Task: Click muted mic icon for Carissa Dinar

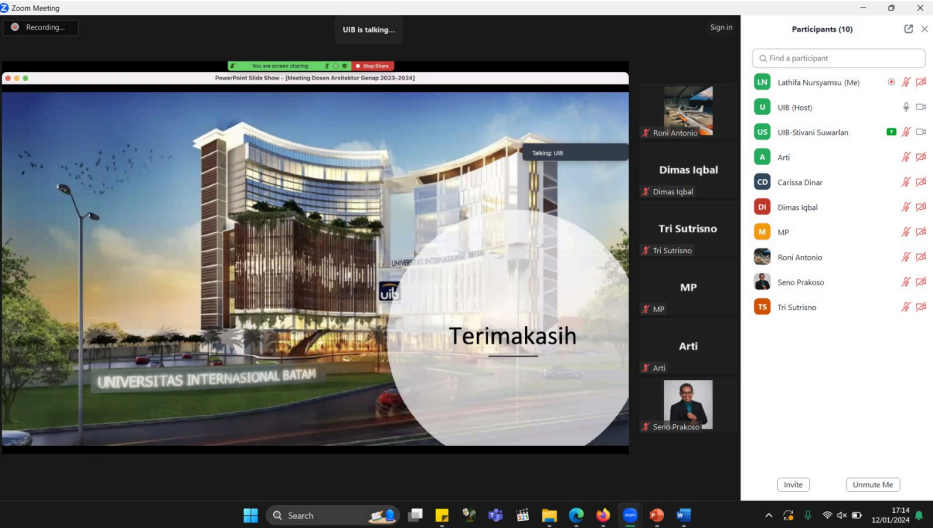Action: click(x=906, y=182)
